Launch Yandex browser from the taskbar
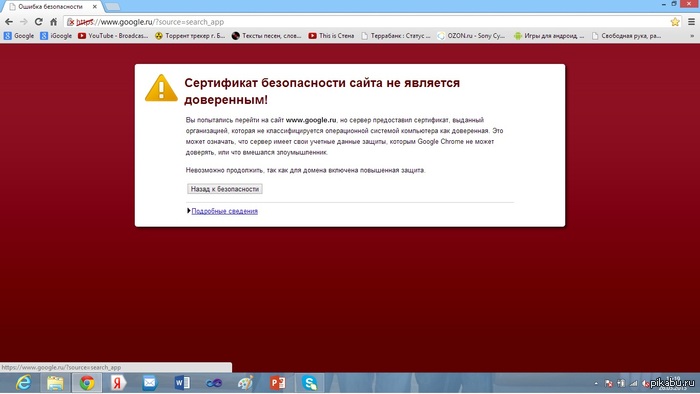700x394 pixels. pos(118,383)
